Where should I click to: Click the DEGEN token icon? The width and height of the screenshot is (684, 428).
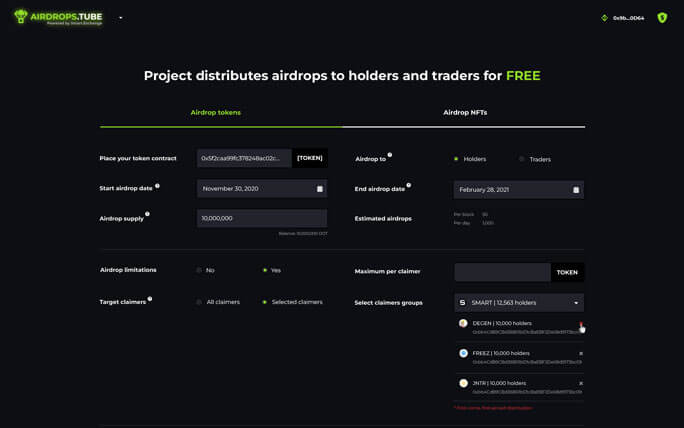coord(463,323)
